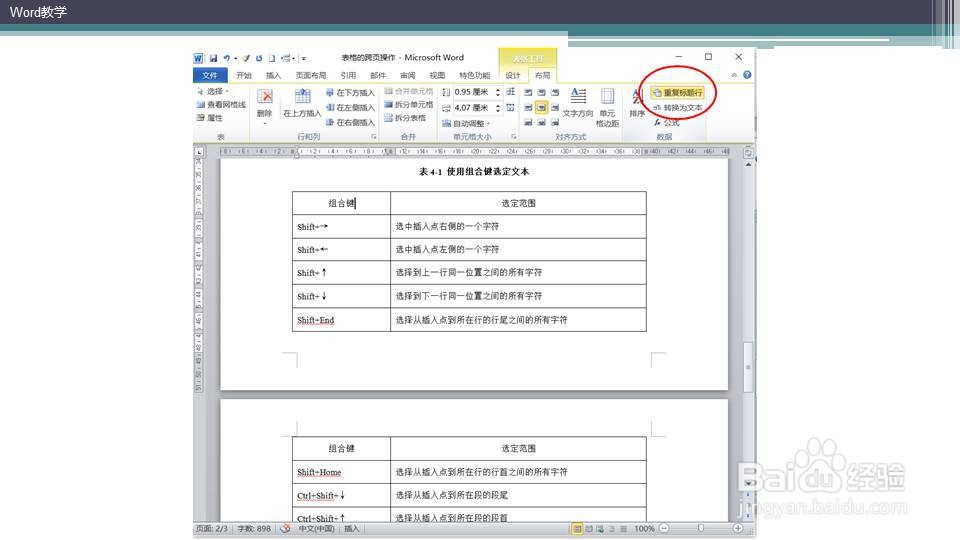The image size is (960, 540).
Task: Click zoom in plus button
Action: [x=738, y=528]
